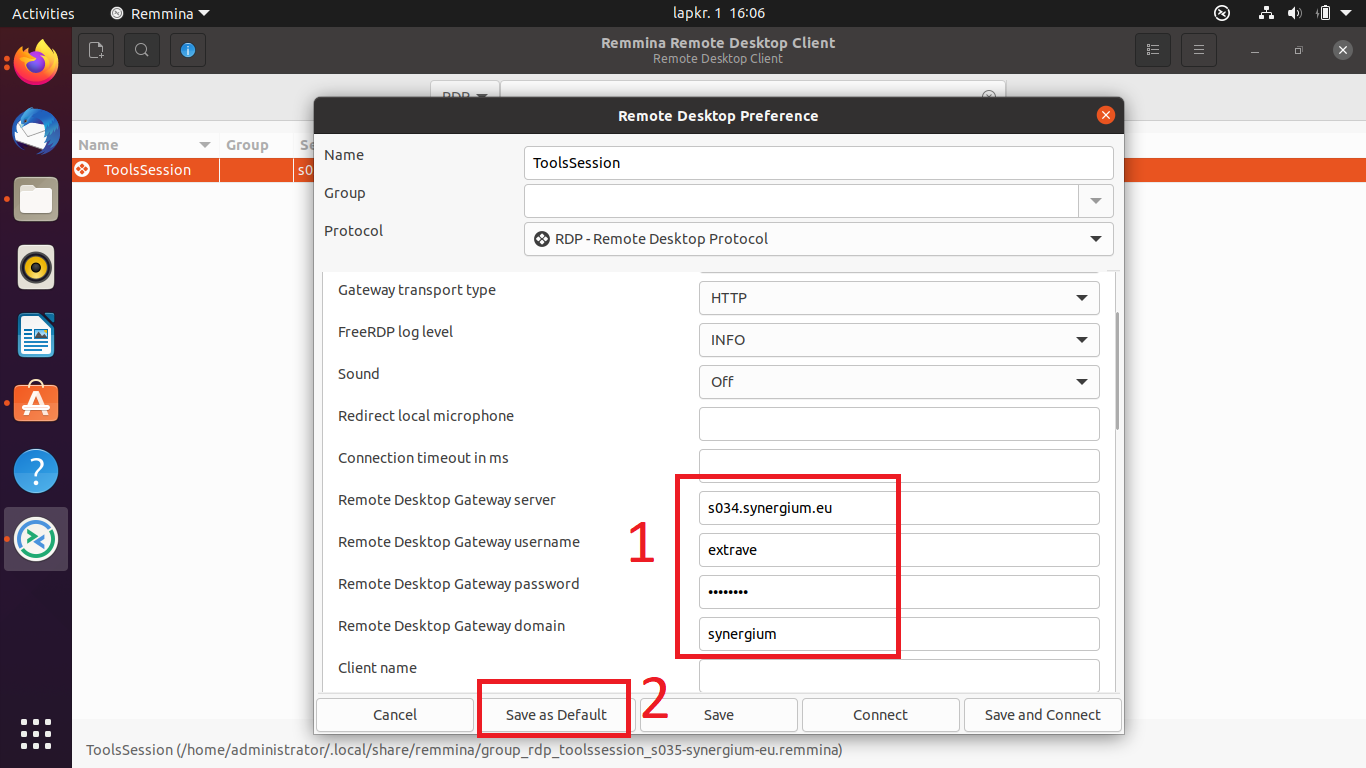Launch Thunderbird mail from the dock
1366x768 pixels.
coord(36,131)
